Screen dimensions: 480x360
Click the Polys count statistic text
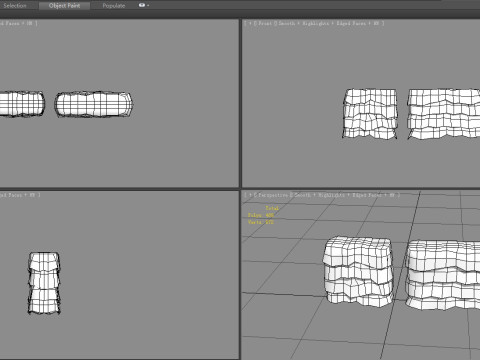(261, 215)
